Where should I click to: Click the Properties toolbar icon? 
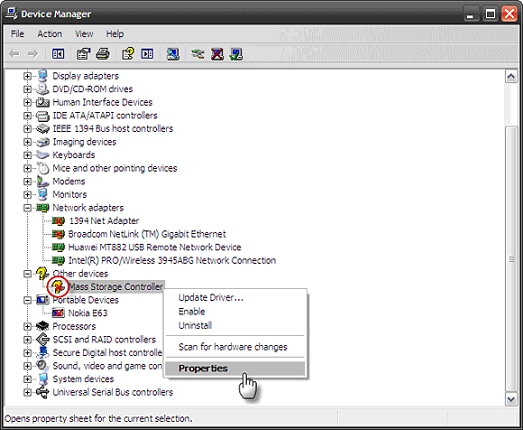[x=83, y=54]
